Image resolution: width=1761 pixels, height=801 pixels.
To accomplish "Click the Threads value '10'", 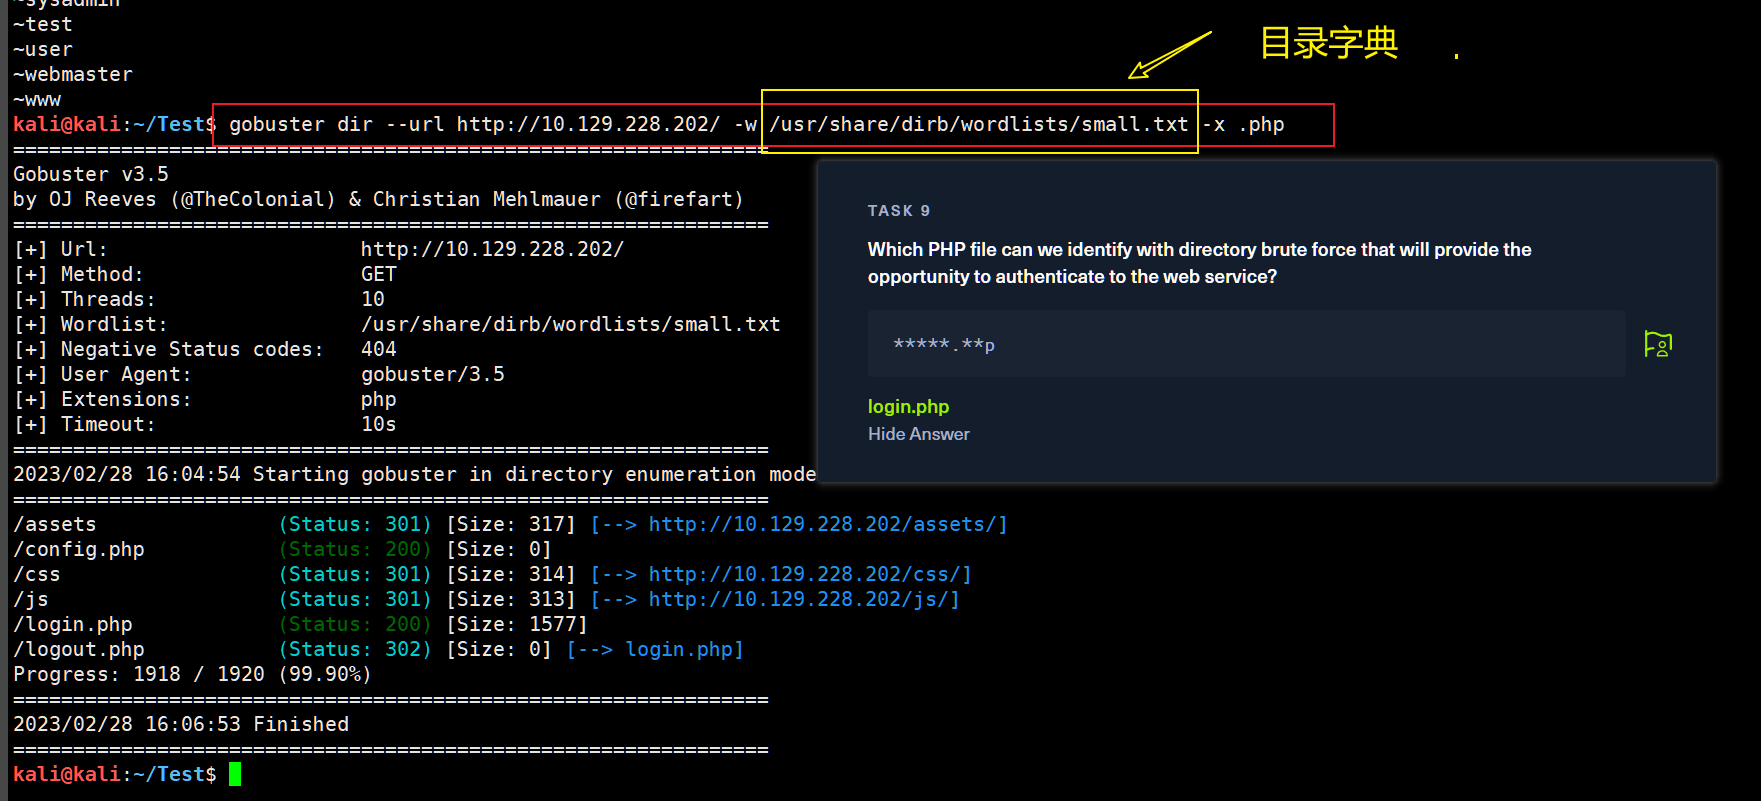I will (373, 299).
